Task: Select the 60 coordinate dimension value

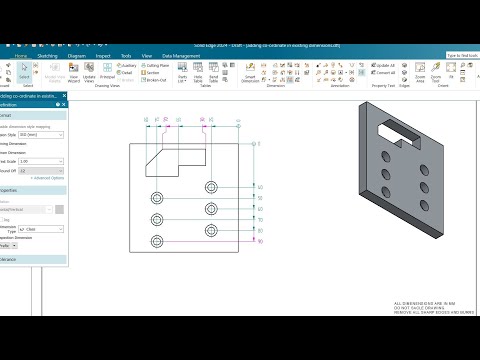Action: [260, 209]
